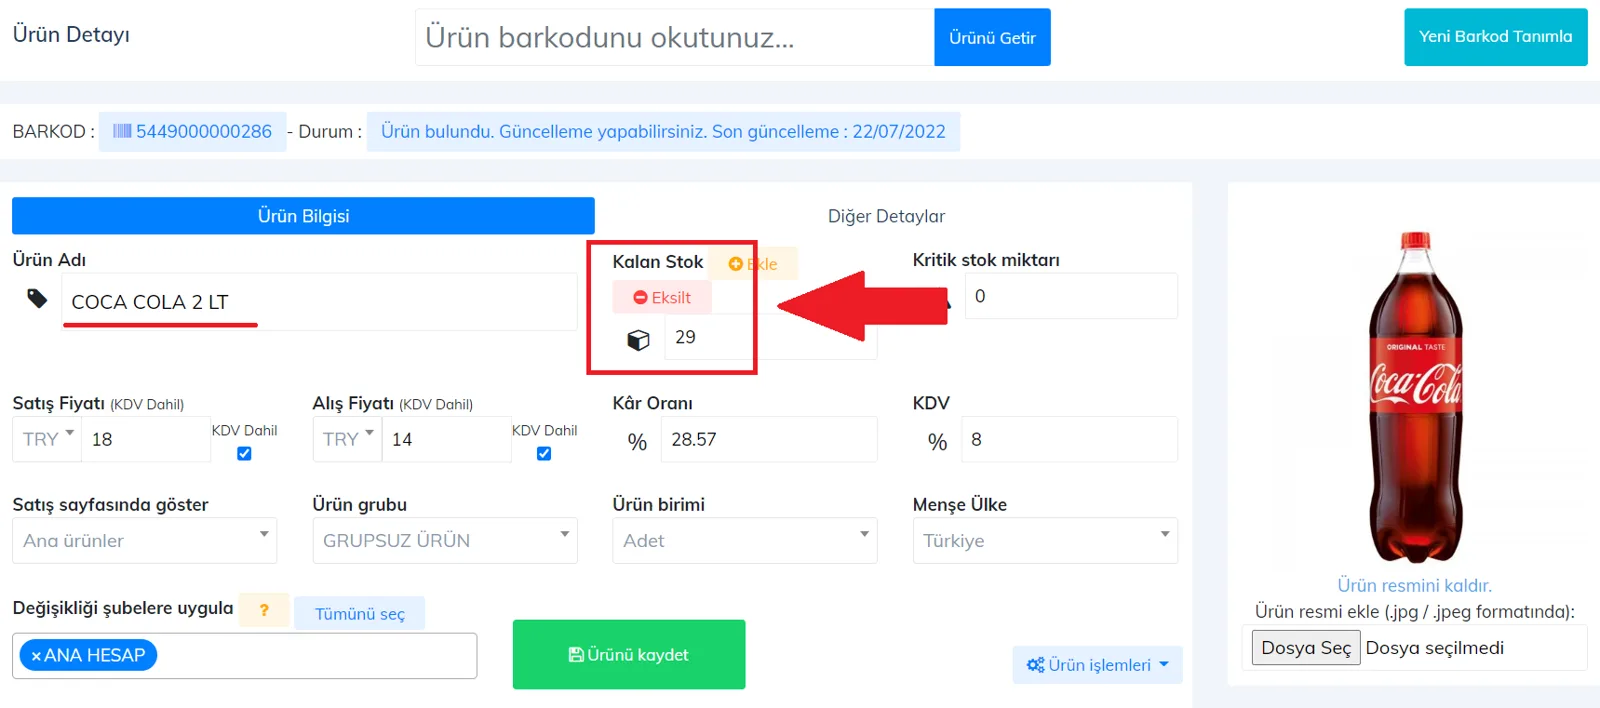Click the box icon beside stock quantity
This screenshot has height=708, width=1600.
[x=638, y=340]
